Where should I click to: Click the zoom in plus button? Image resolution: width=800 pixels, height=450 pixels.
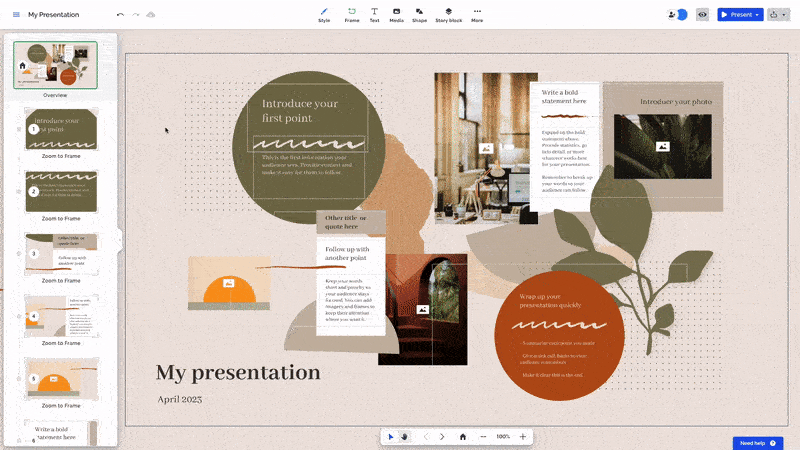tap(522, 437)
